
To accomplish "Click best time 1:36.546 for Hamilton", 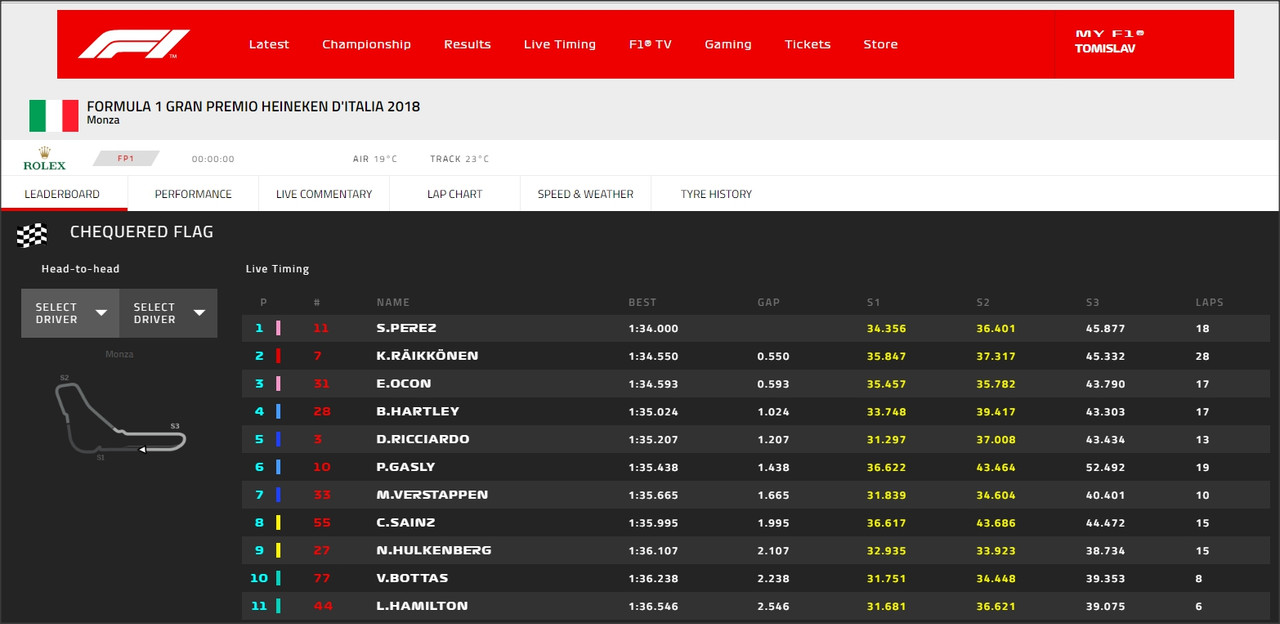I will (653, 606).
